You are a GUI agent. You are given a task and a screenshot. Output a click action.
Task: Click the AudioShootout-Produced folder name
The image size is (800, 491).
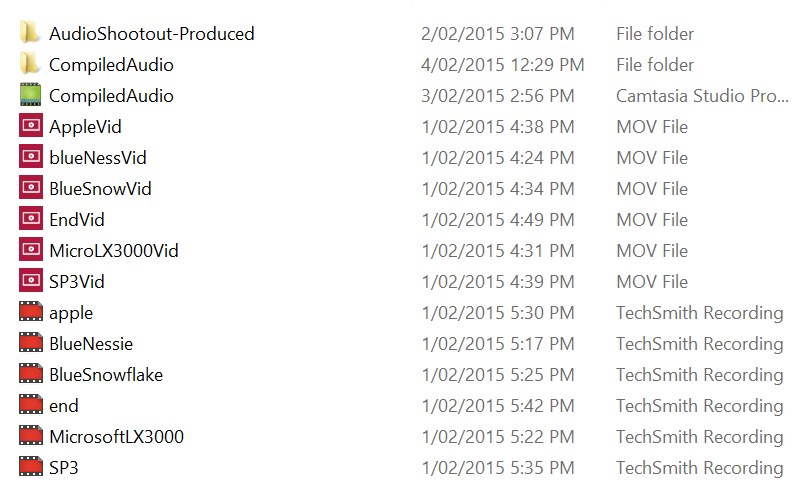tap(152, 34)
